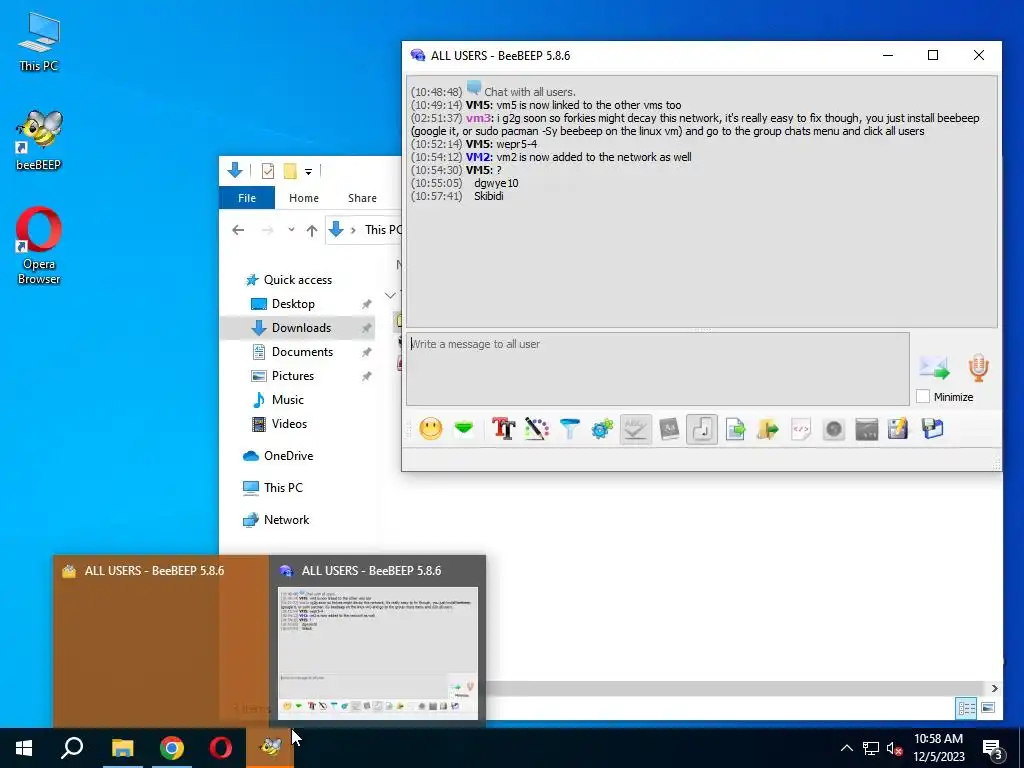The height and width of the screenshot is (768, 1024).
Task: Click File Explorer on the taskbar
Action: click(122, 748)
